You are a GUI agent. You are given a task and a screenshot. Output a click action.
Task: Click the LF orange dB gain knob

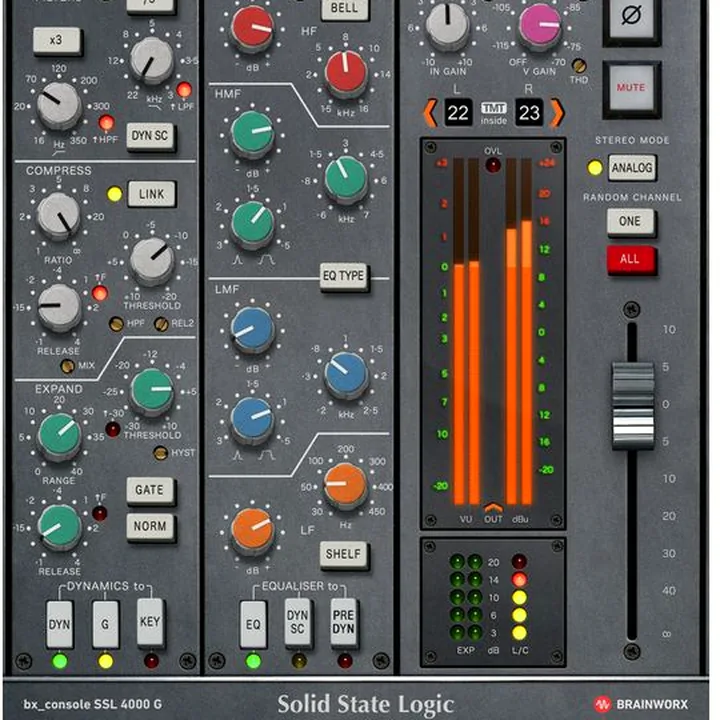[x=253, y=531]
